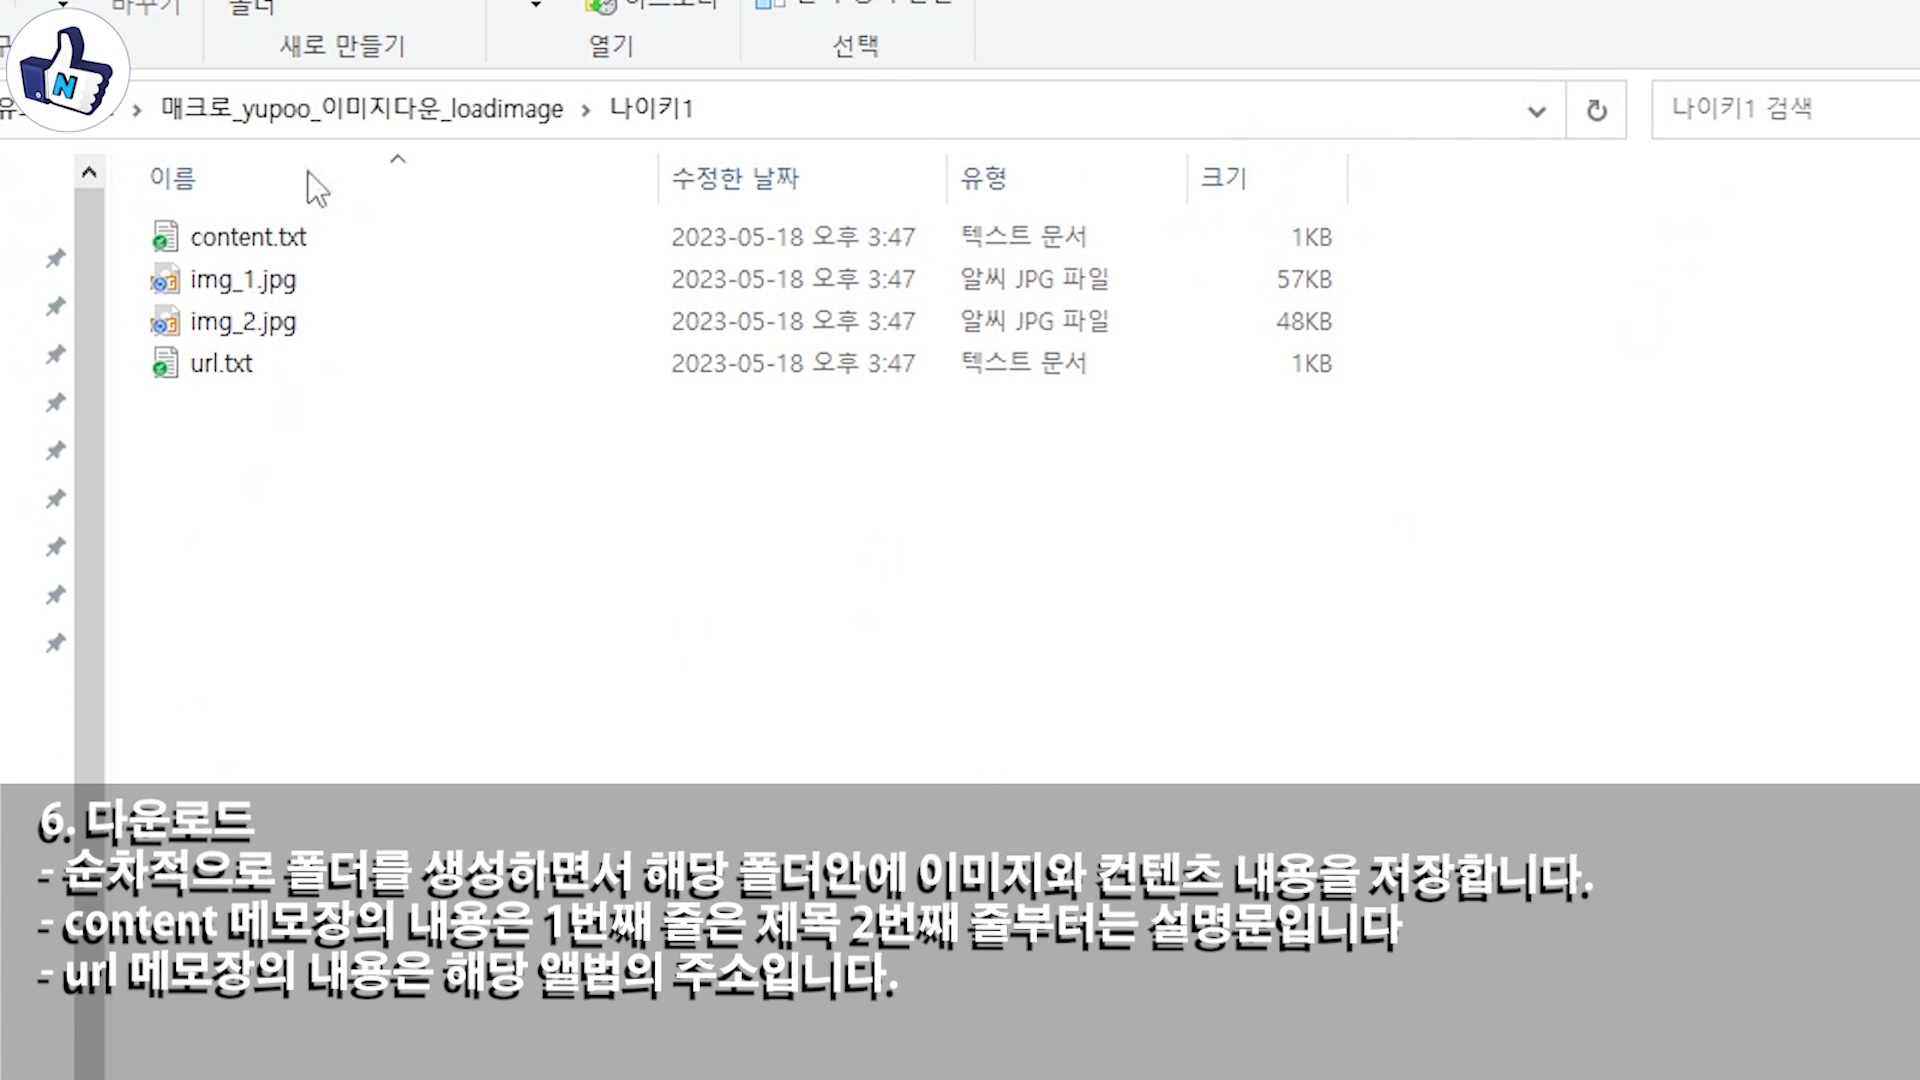Select the img_2.jpg file name

click(x=243, y=322)
